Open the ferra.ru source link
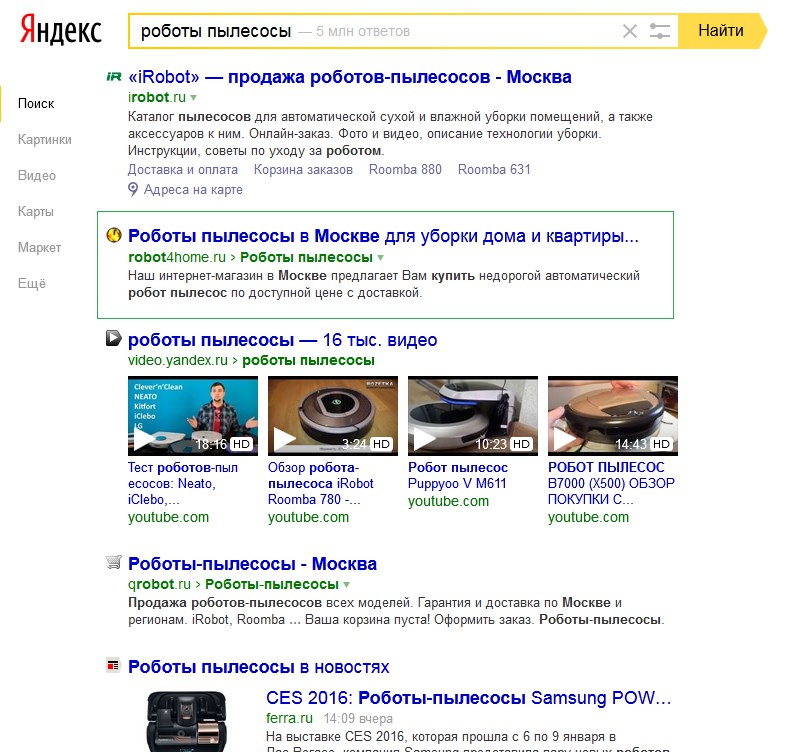Viewport: 800px width, 752px height. pos(289,718)
